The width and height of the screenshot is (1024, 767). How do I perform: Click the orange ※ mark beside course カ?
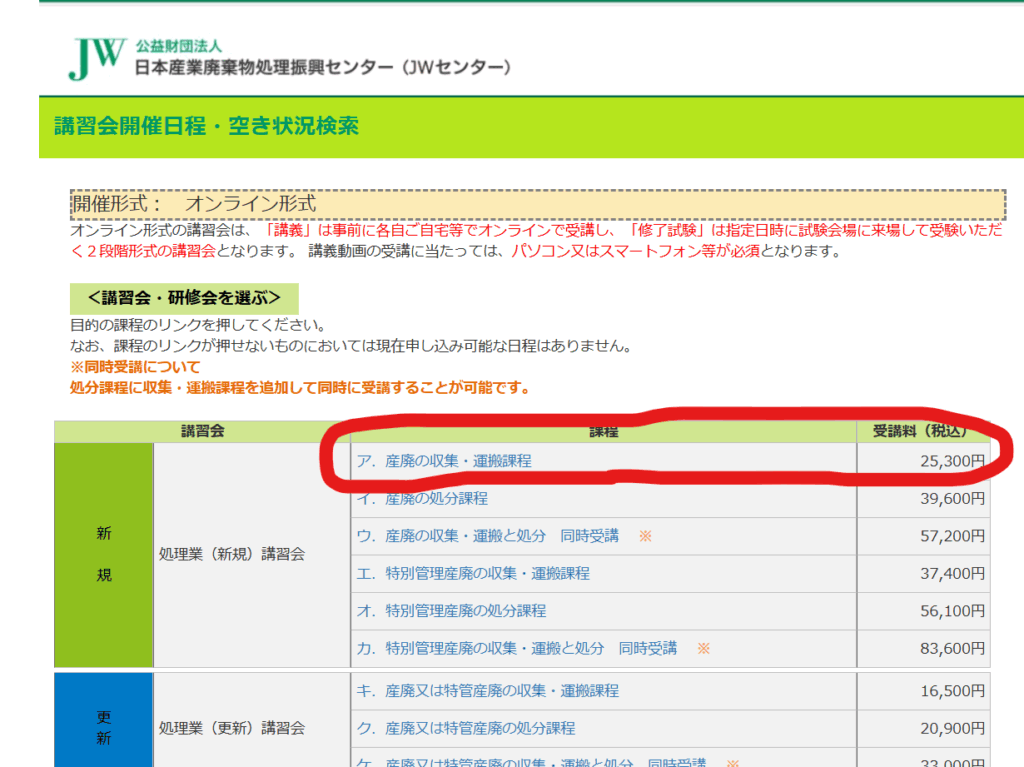click(703, 648)
